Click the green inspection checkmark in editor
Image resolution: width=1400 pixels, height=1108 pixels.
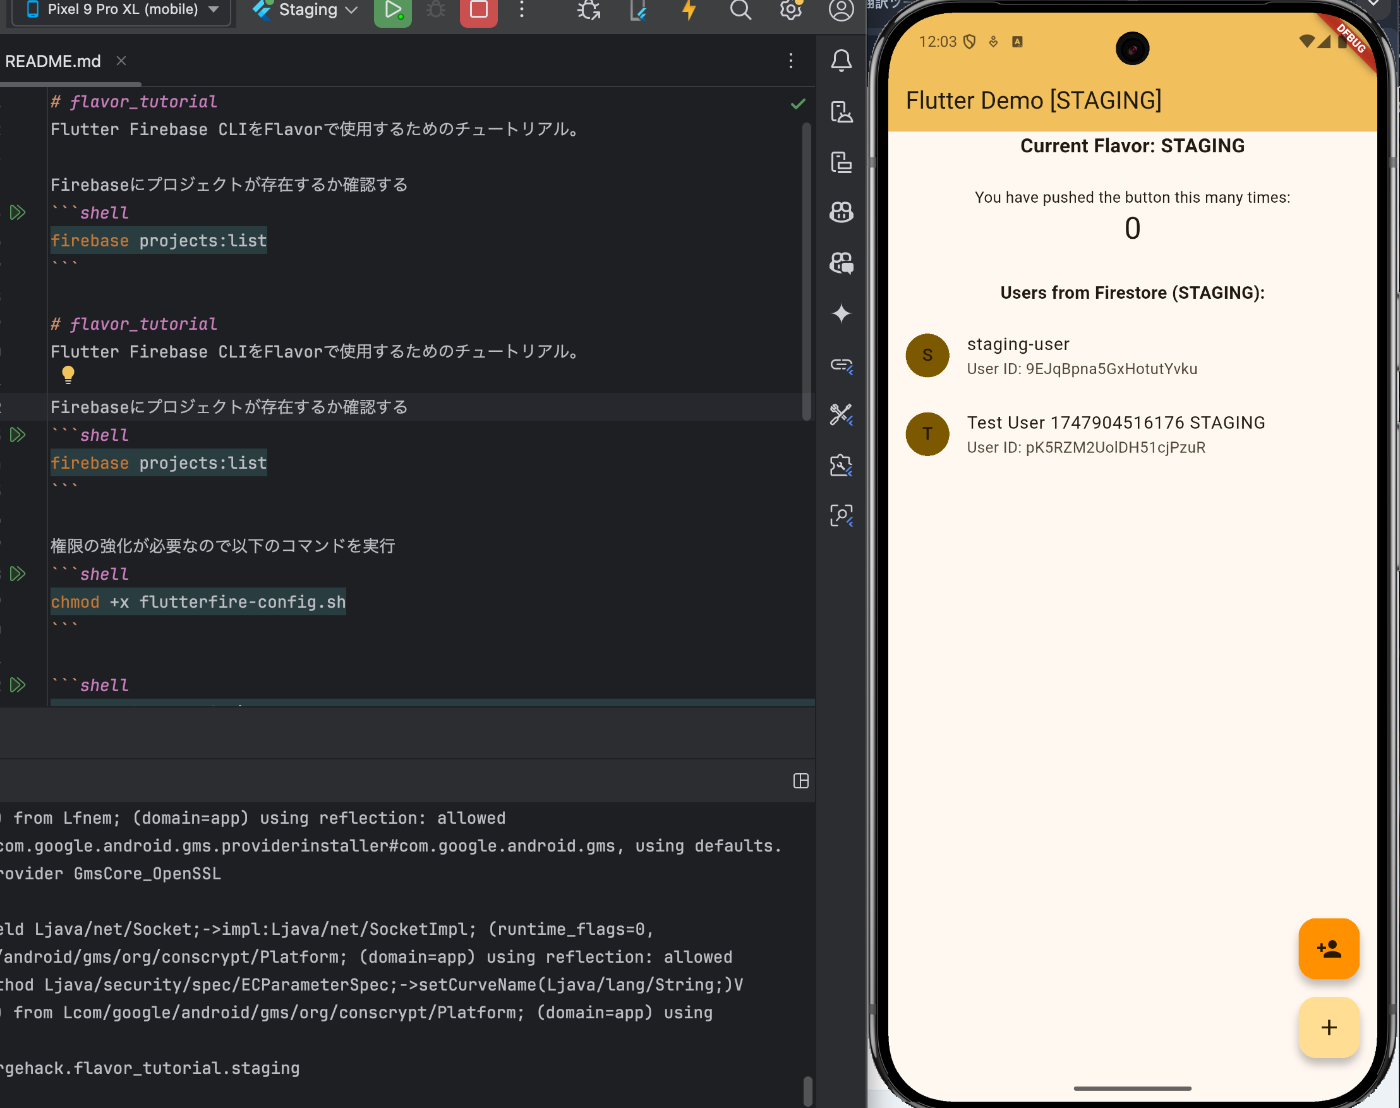click(798, 103)
